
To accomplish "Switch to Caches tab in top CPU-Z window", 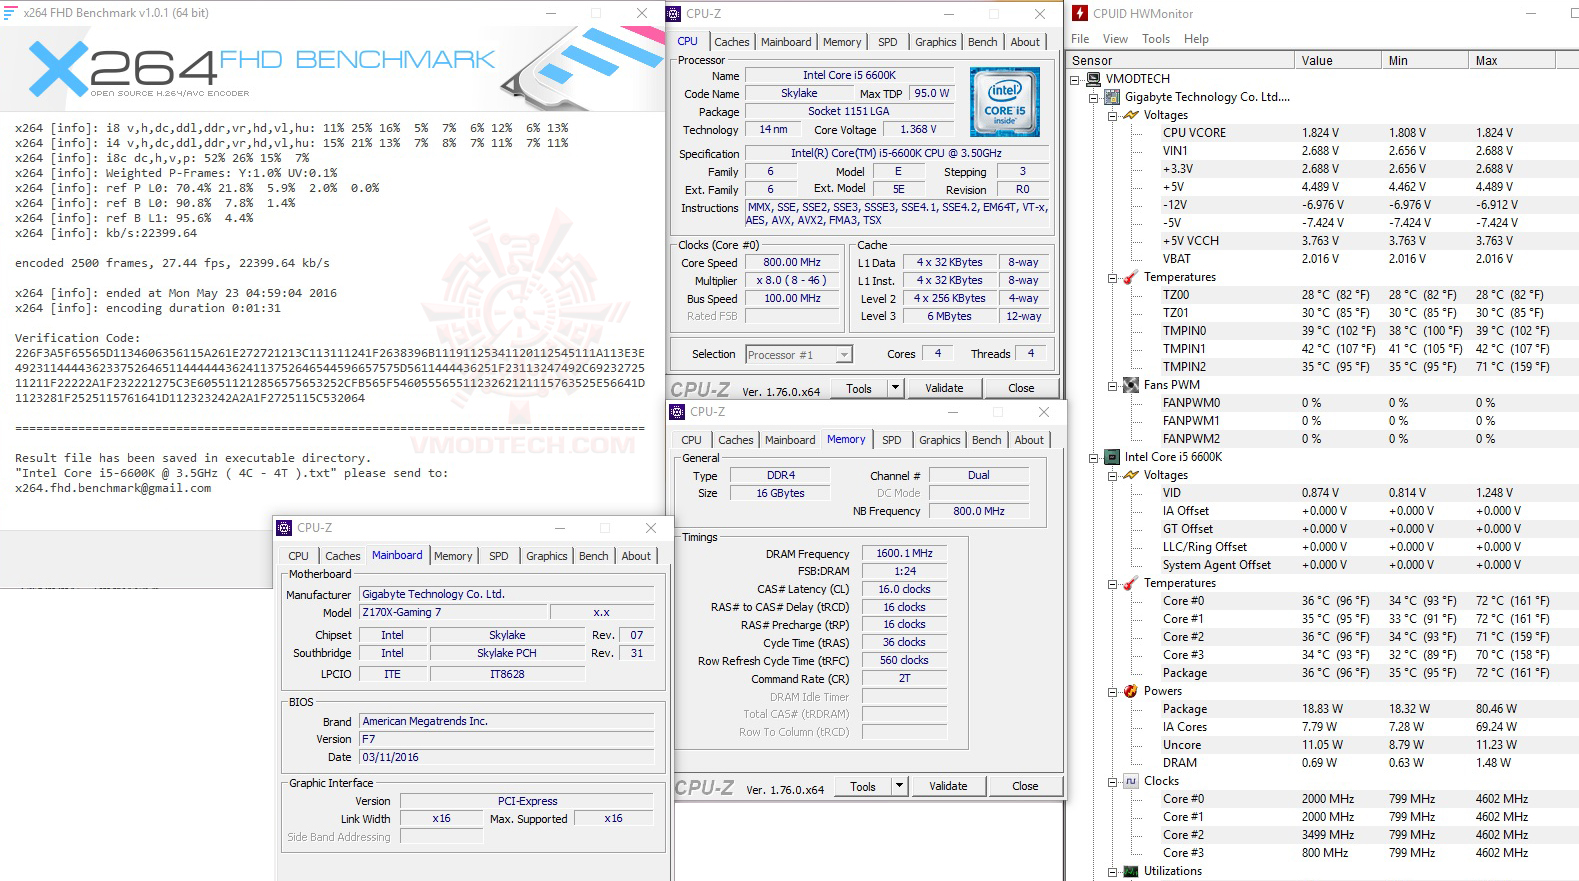I will click(731, 42).
